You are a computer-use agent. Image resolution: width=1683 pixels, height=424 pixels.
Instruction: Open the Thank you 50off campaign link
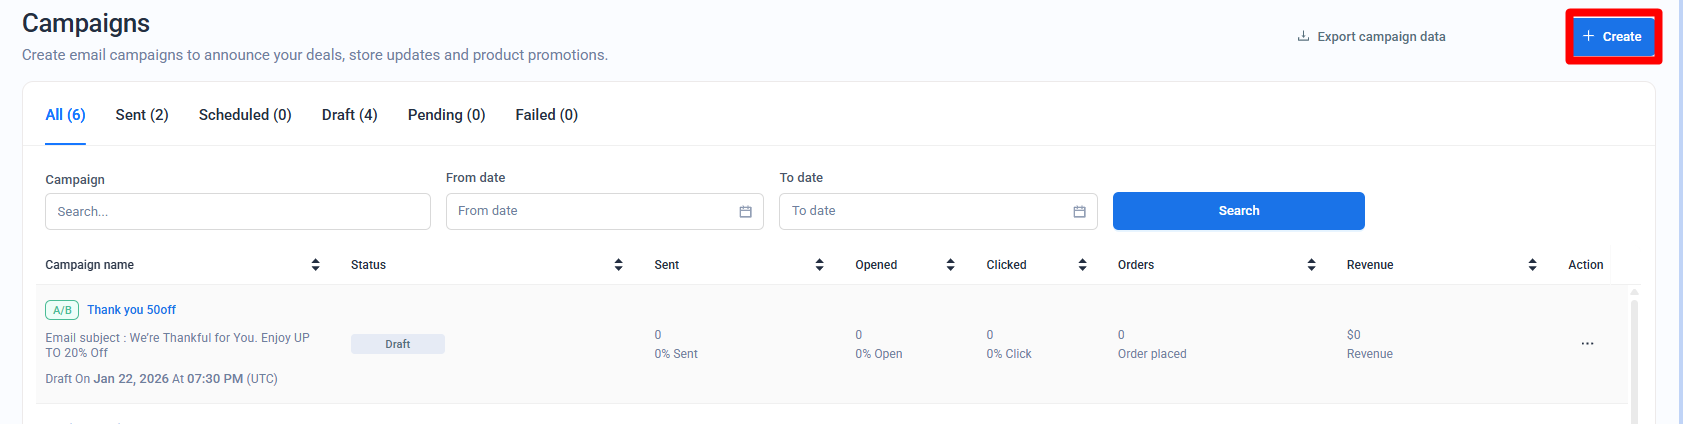coord(131,310)
